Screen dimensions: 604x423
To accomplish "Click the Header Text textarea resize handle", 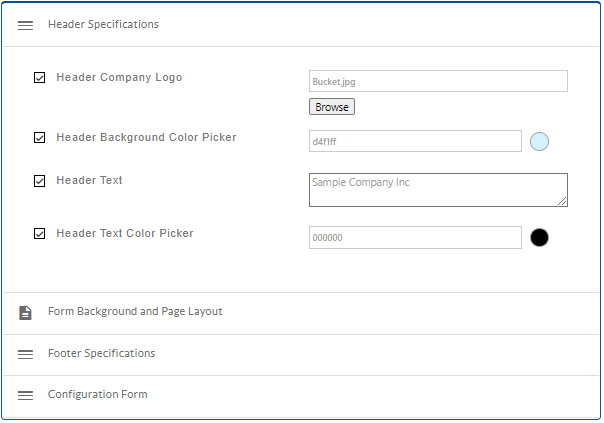I will 563,202.
